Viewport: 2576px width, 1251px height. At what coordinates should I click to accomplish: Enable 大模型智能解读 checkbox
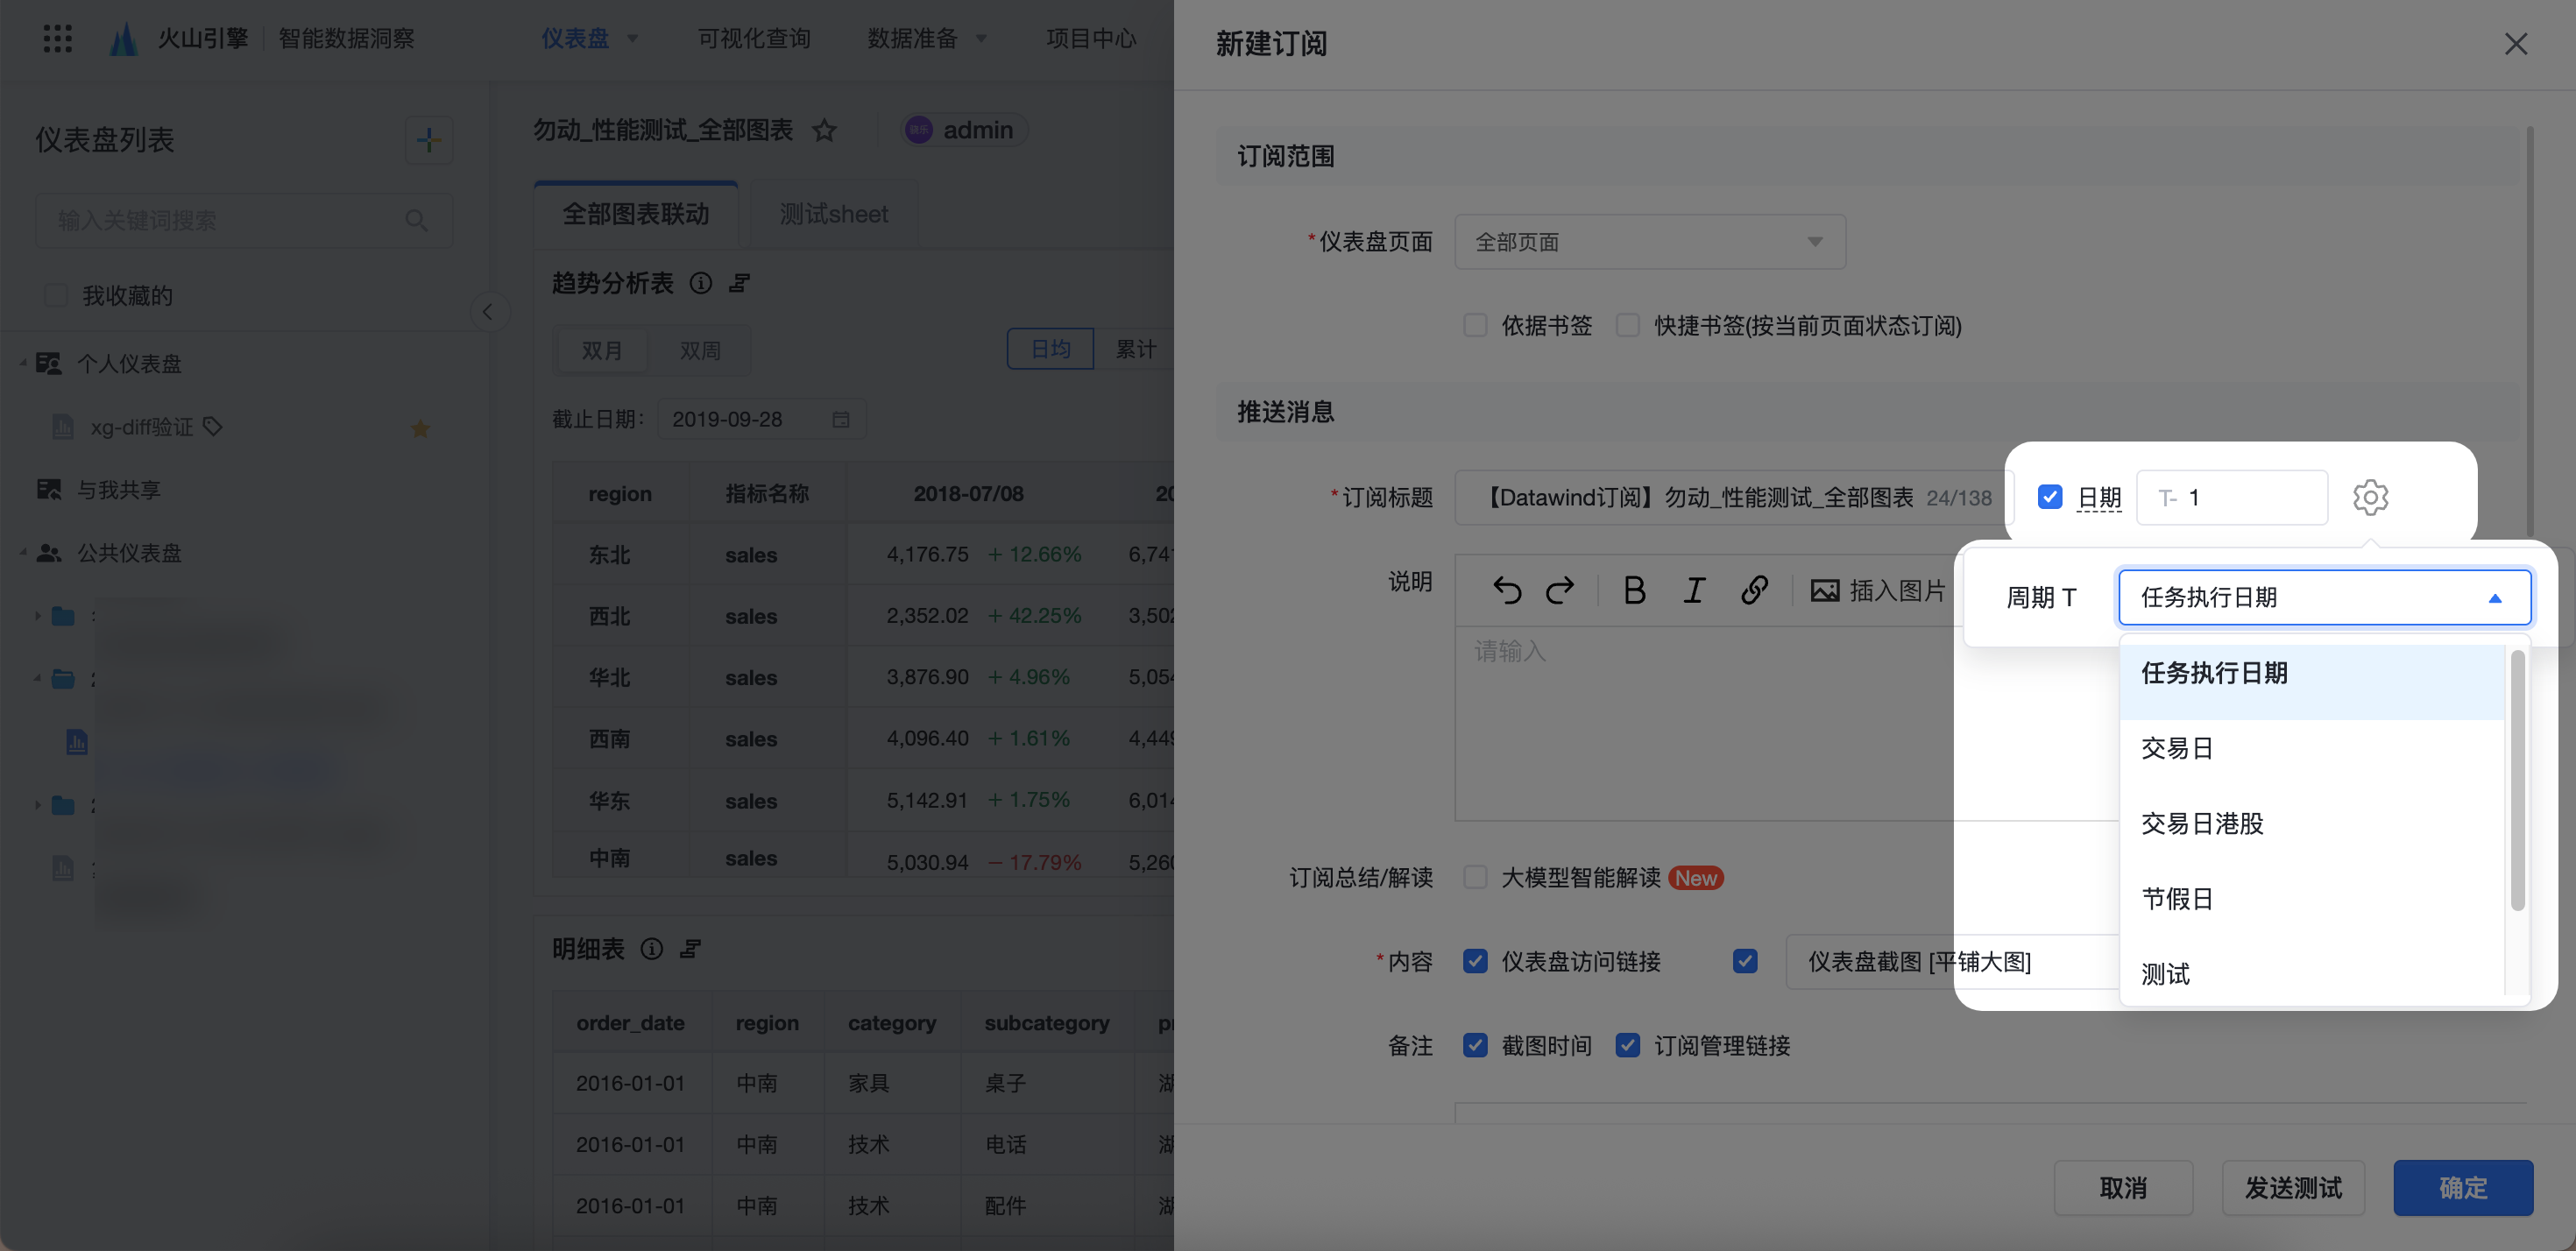(1475, 877)
